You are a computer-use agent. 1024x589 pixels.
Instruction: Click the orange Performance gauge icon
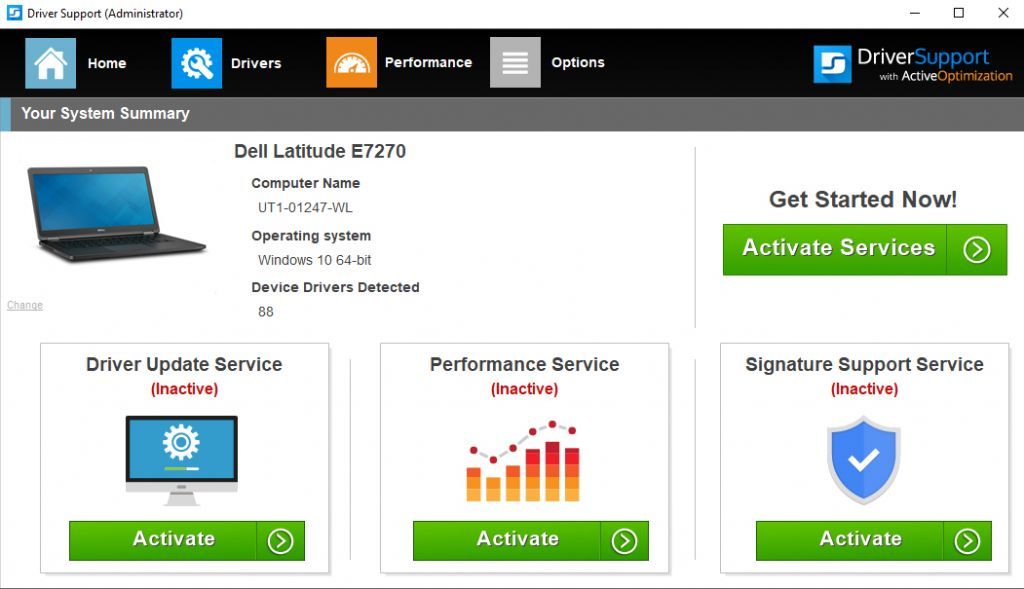[x=351, y=62]
